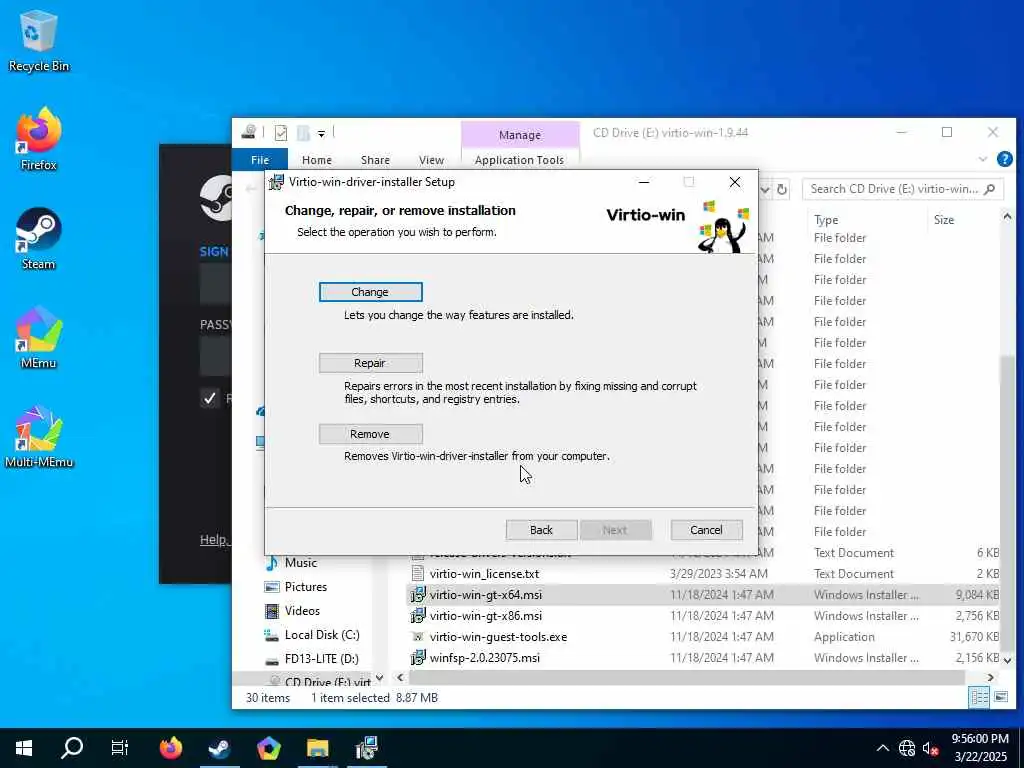The height and width of the screenshot is (768, 1024).
Task: Click the Repair button in Virtio setup
Action: pyautogui.click(x=370, y=363)
